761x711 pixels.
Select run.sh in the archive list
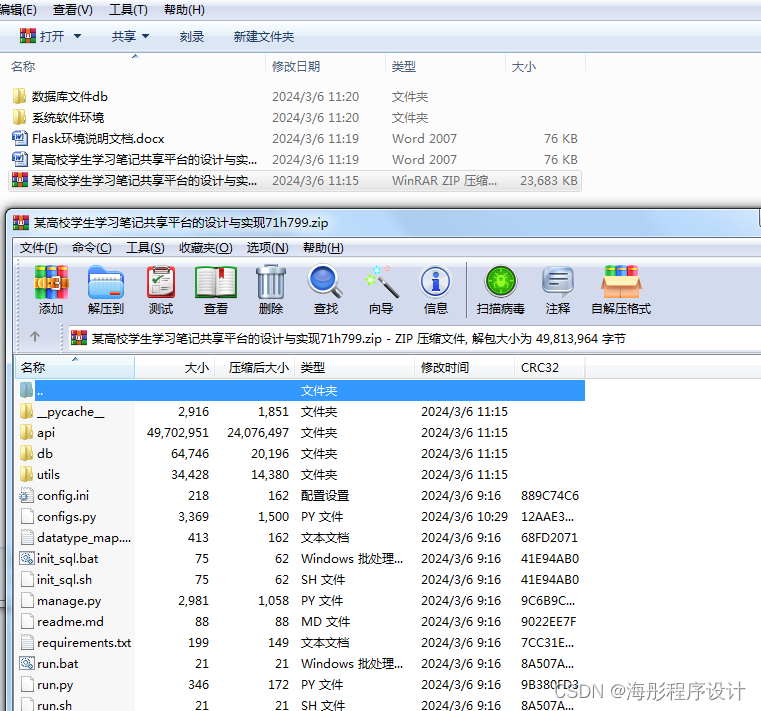pos(300,705)
